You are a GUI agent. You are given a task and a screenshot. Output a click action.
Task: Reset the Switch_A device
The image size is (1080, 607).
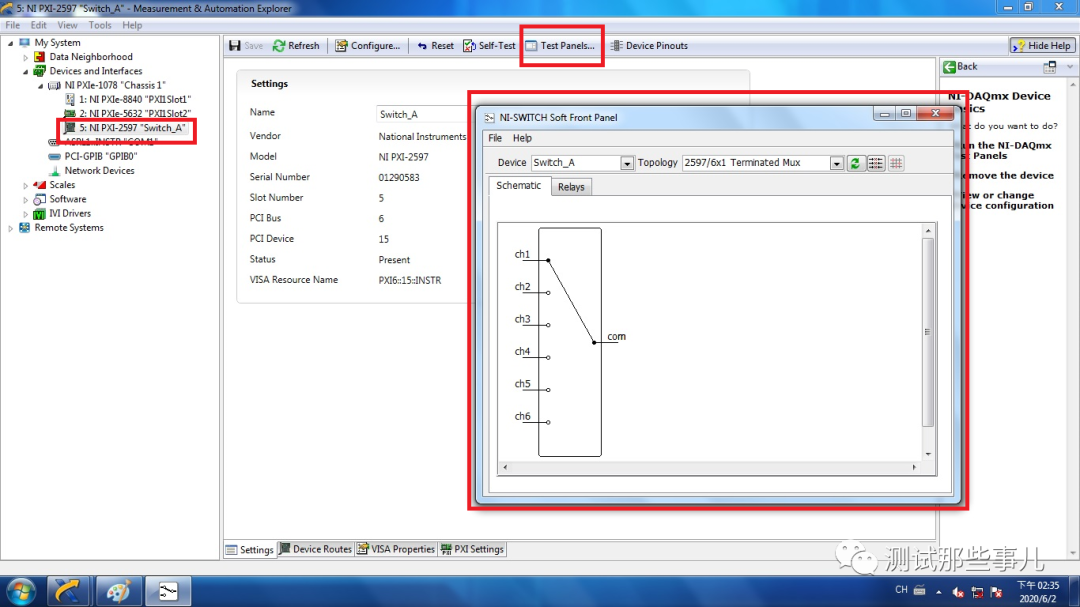[435, 45]
